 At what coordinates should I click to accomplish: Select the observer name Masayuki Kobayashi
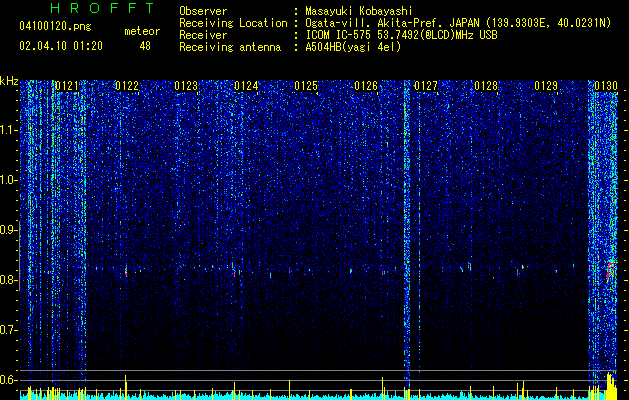pos(359,11)
